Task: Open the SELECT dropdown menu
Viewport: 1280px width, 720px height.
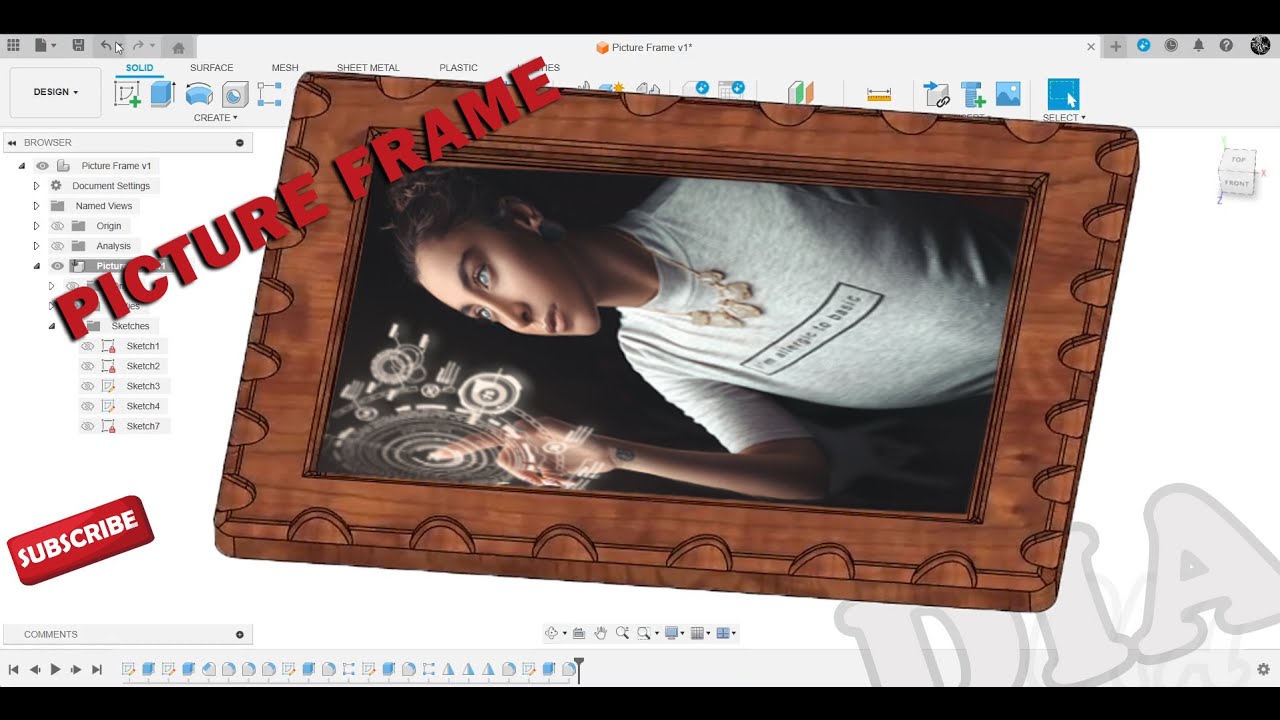Action: tap(1065, 118)
